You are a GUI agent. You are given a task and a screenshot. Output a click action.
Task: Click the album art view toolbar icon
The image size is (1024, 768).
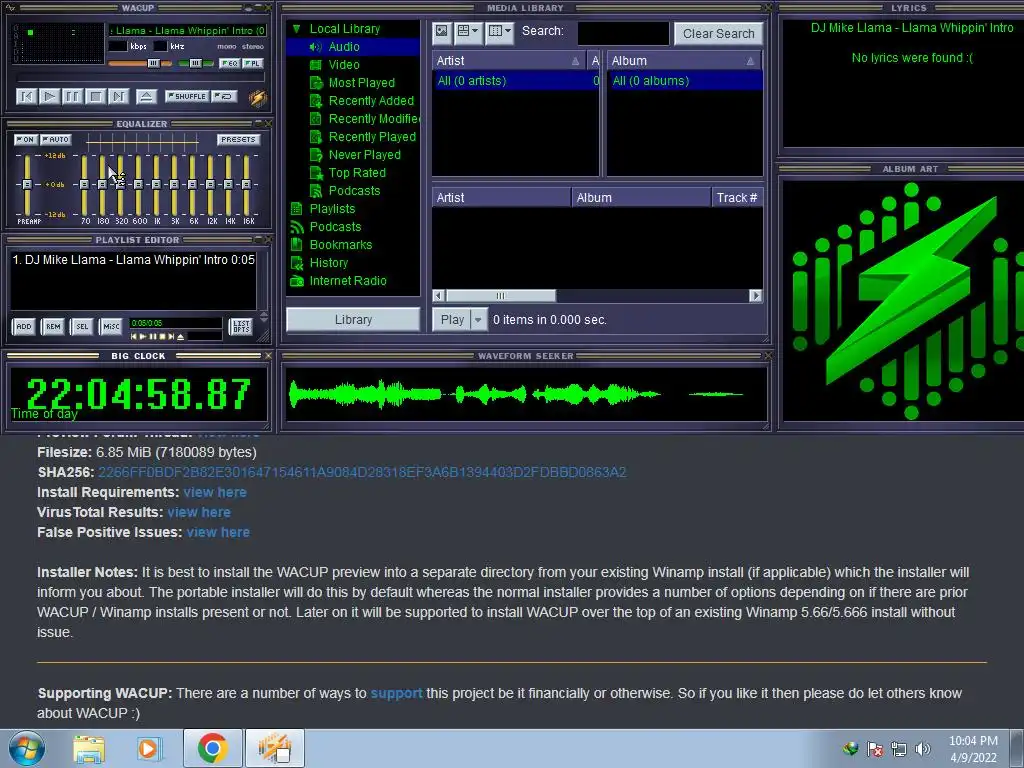(x=442, y=31)
